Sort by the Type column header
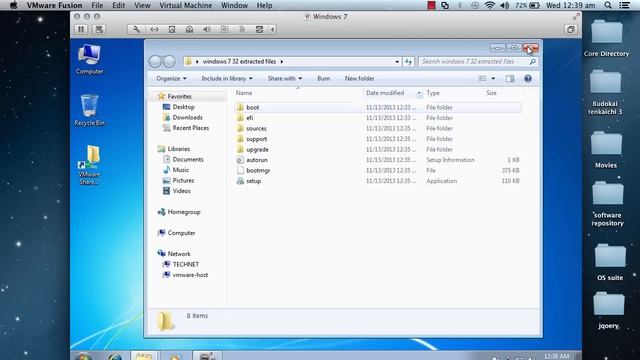Viewport: 640px width, 360px height. click(x=433, y=93)
